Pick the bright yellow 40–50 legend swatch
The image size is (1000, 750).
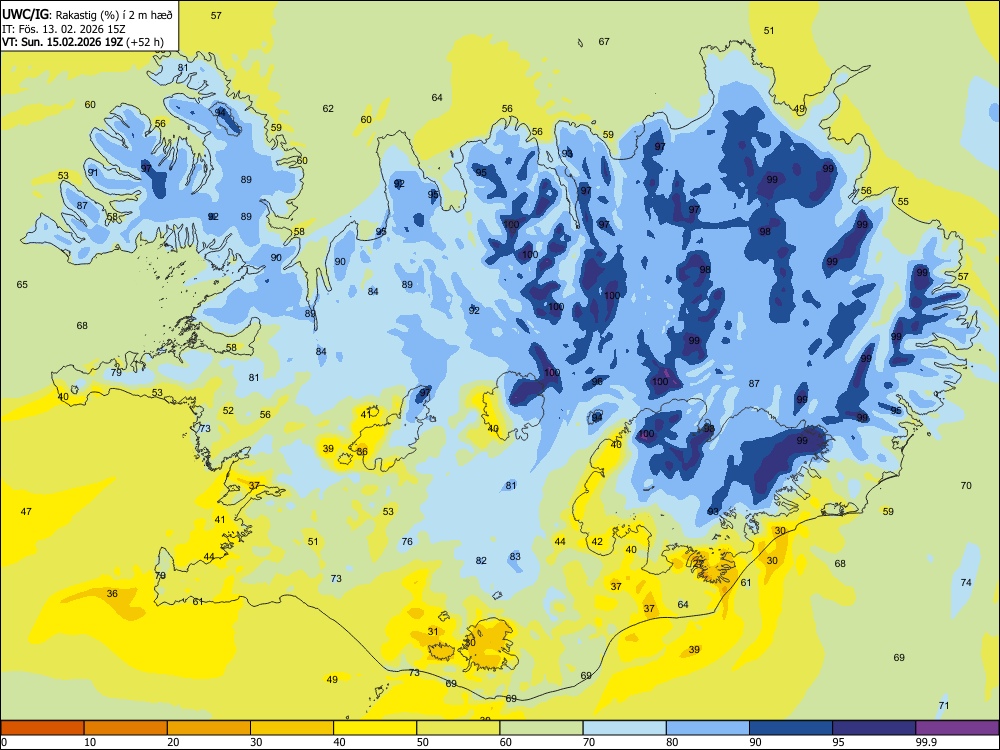[x=375, y=728]
